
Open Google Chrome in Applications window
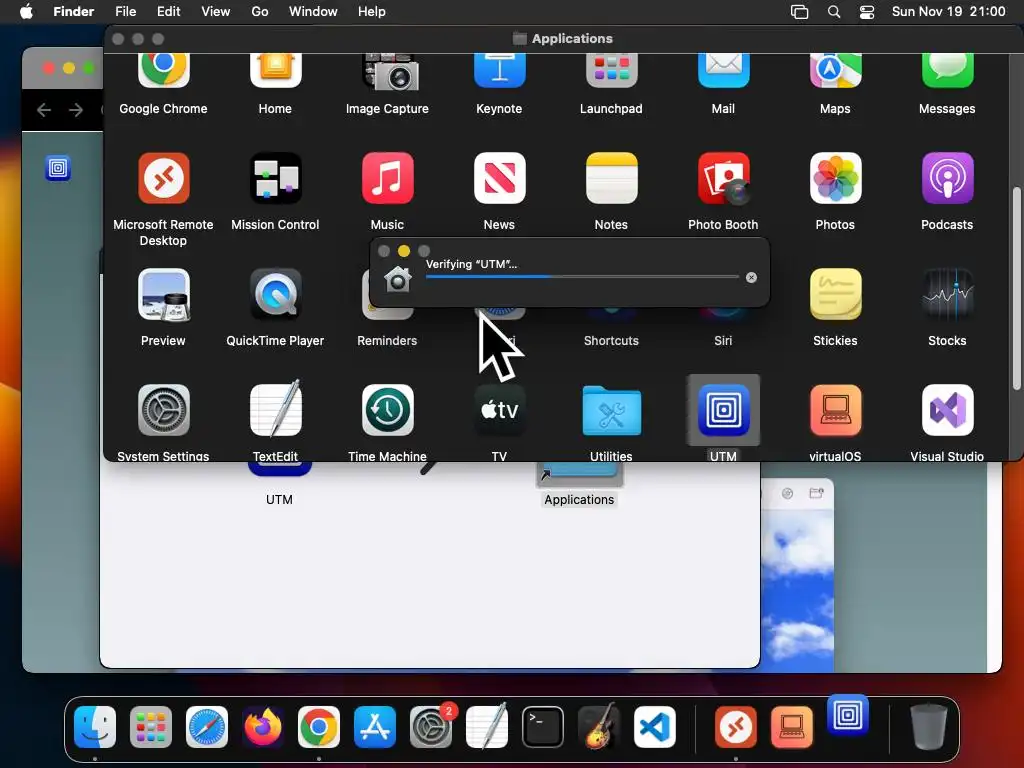pos(163,71)
